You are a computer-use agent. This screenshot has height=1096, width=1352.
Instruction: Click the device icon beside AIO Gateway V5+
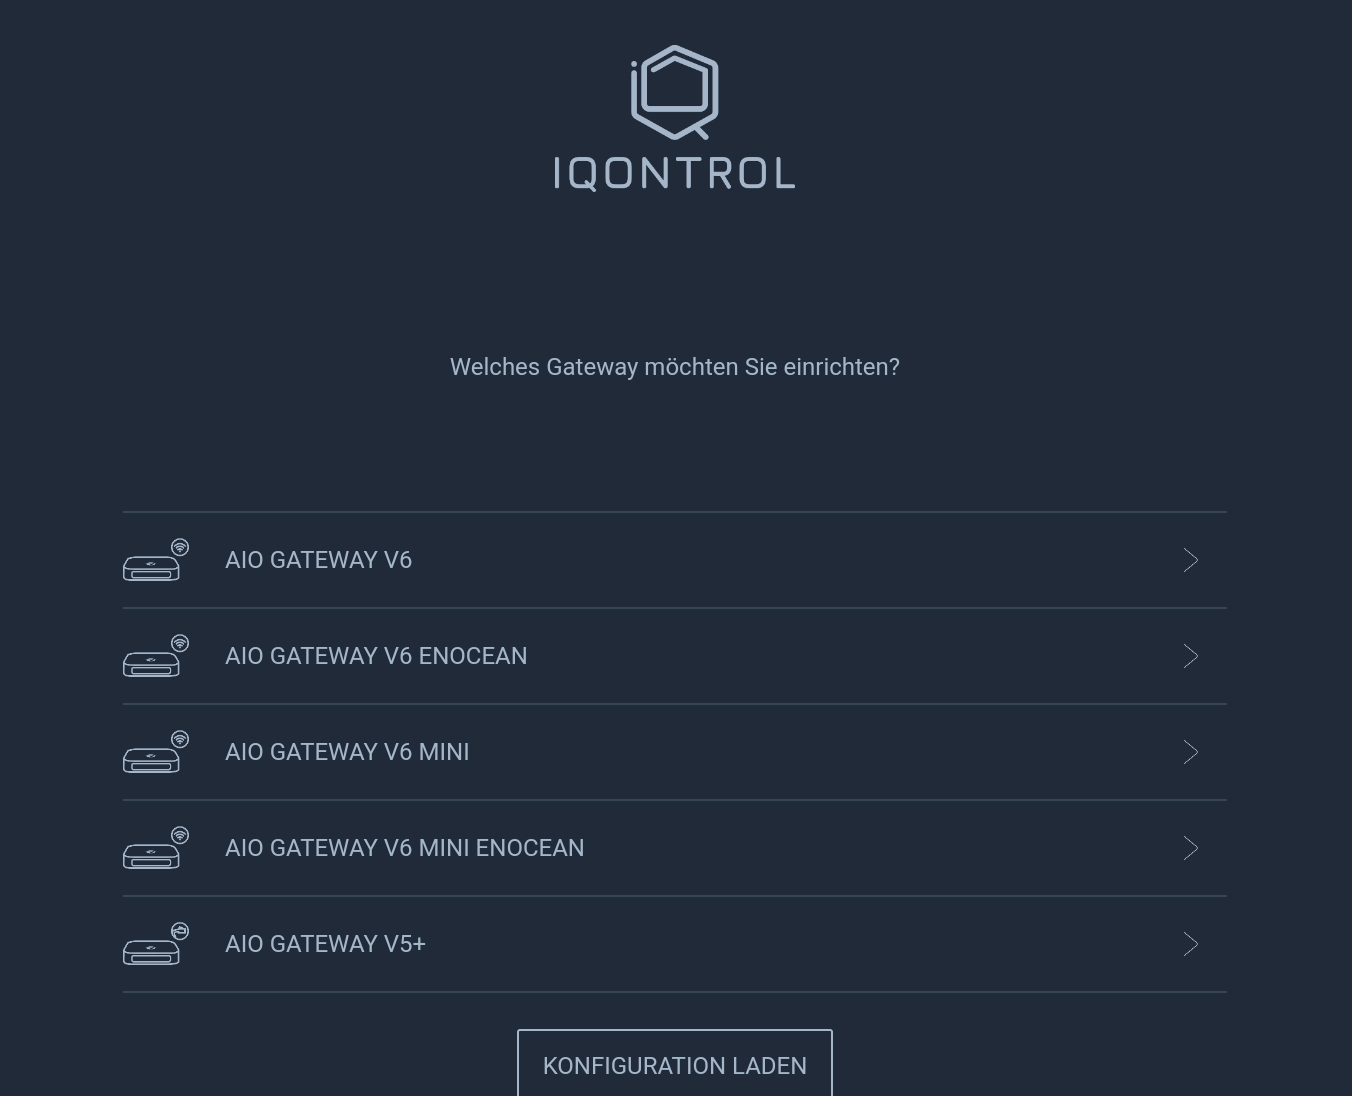pos(153,948)
